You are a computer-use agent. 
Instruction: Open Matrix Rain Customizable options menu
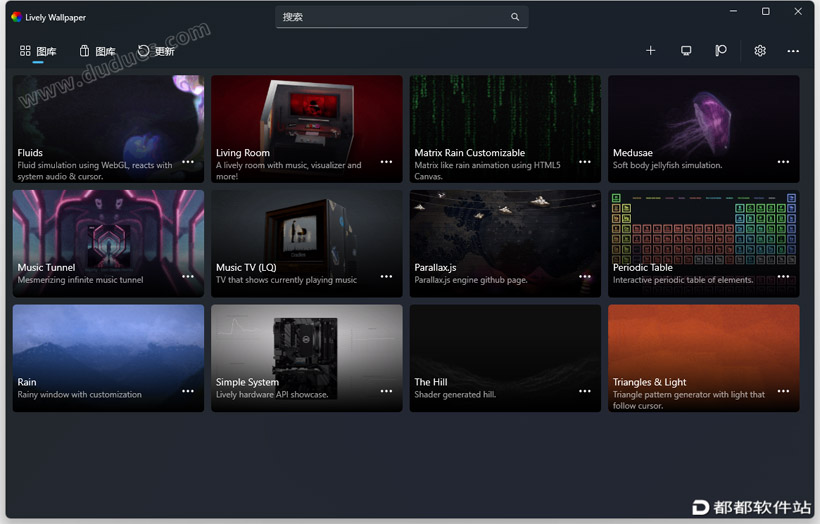[585, 162]
